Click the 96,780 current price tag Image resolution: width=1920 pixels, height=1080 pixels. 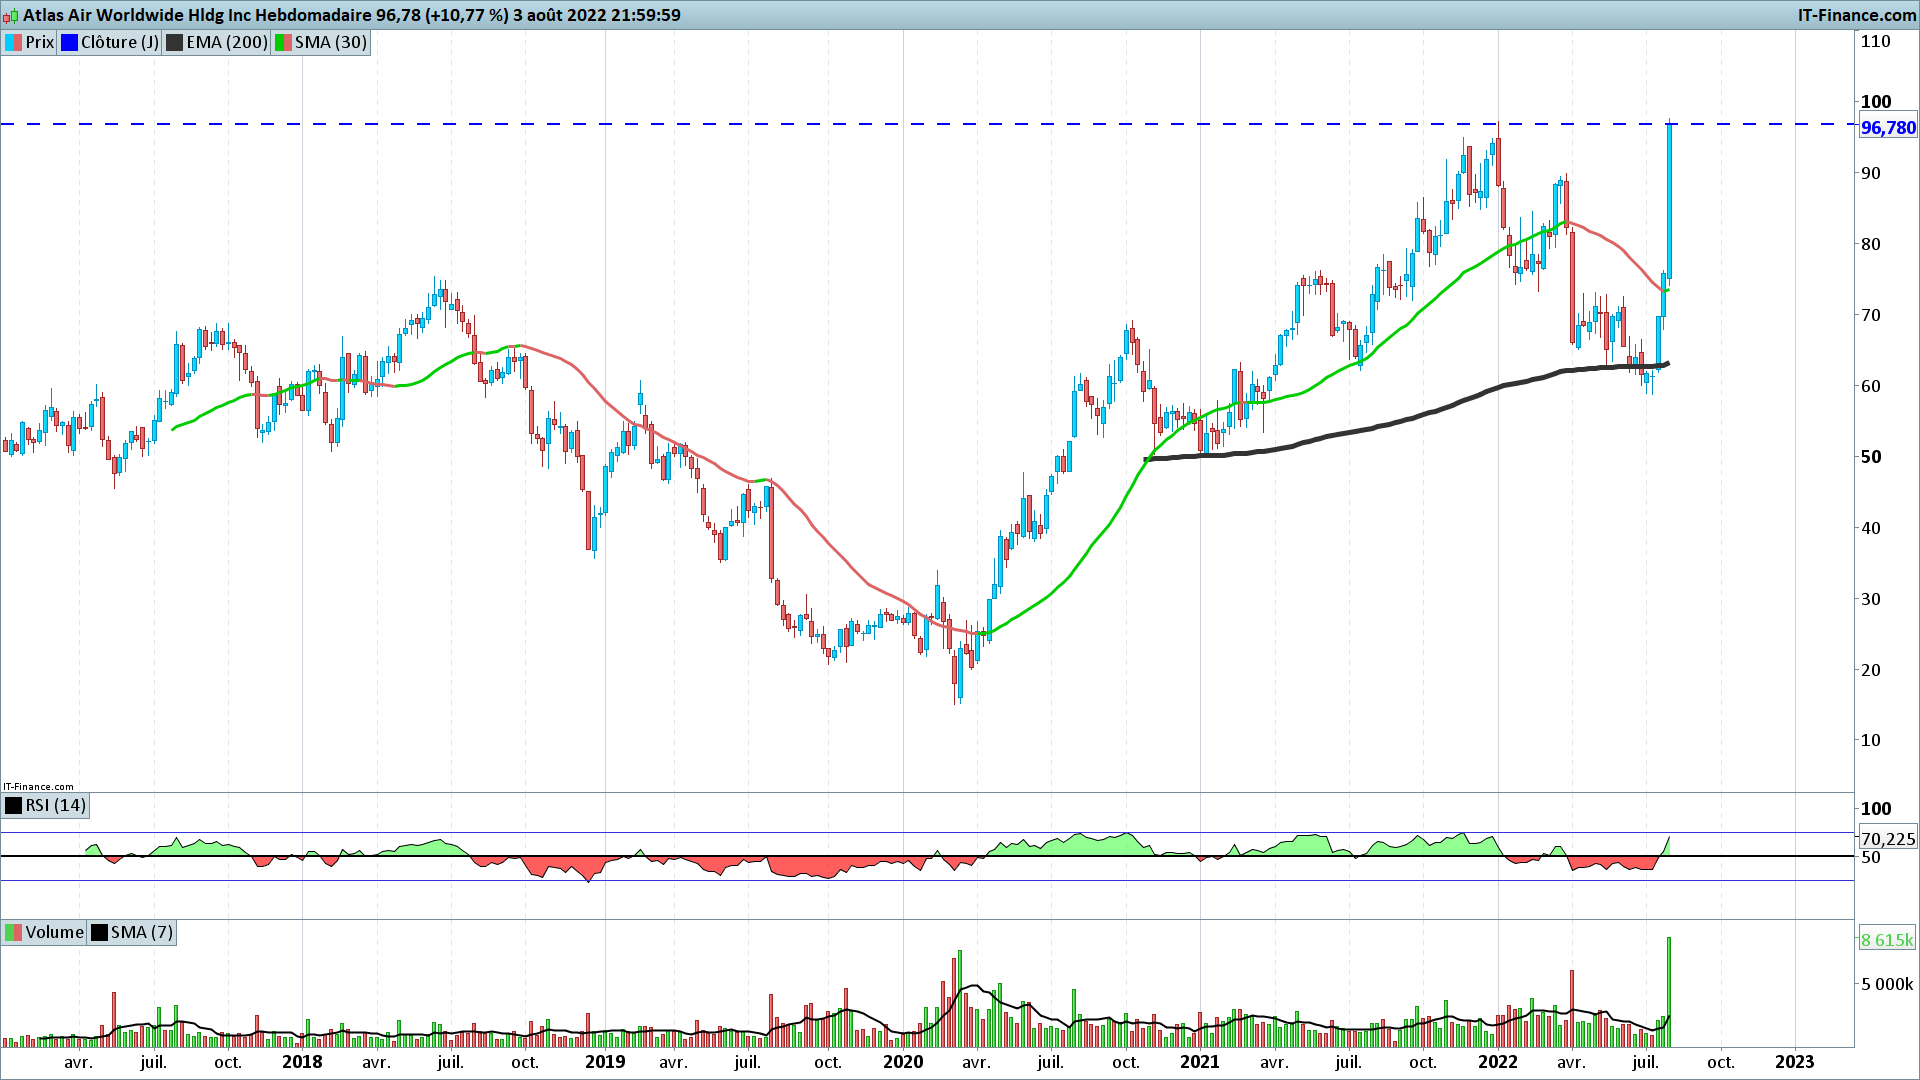coord(1888,128)
